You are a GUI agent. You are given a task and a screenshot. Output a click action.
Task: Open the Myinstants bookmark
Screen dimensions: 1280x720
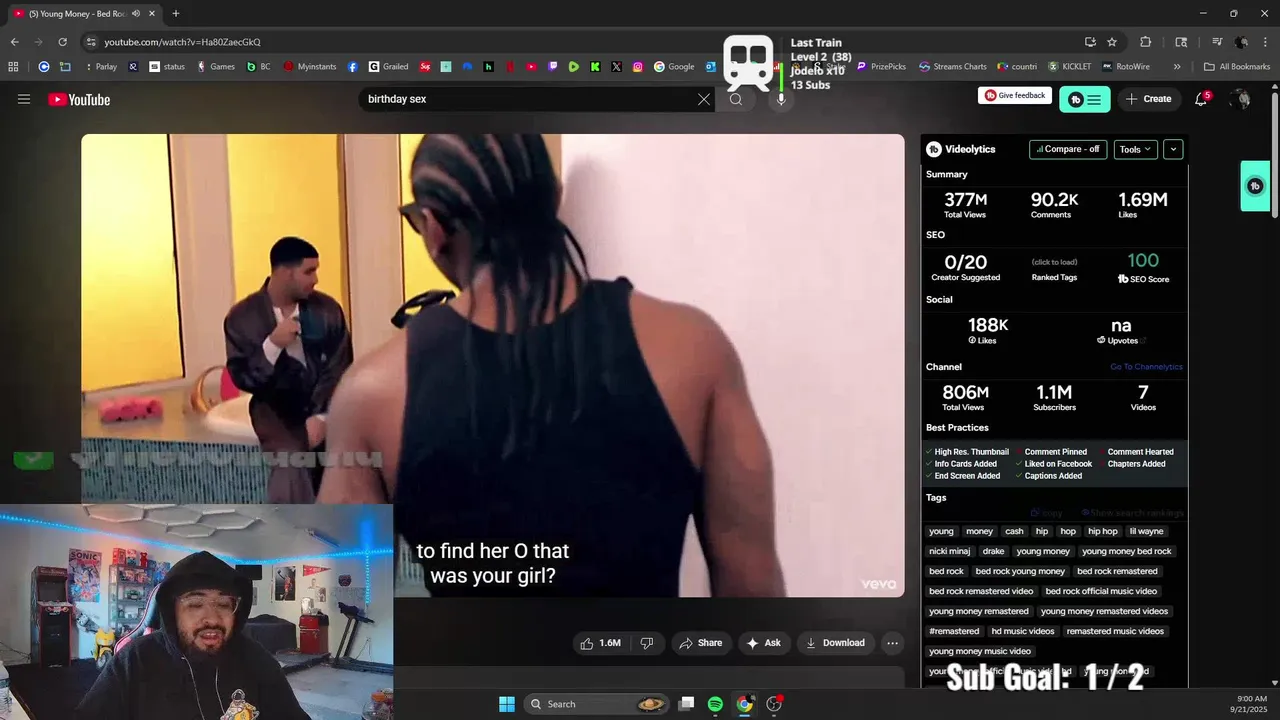pos(310,67)
